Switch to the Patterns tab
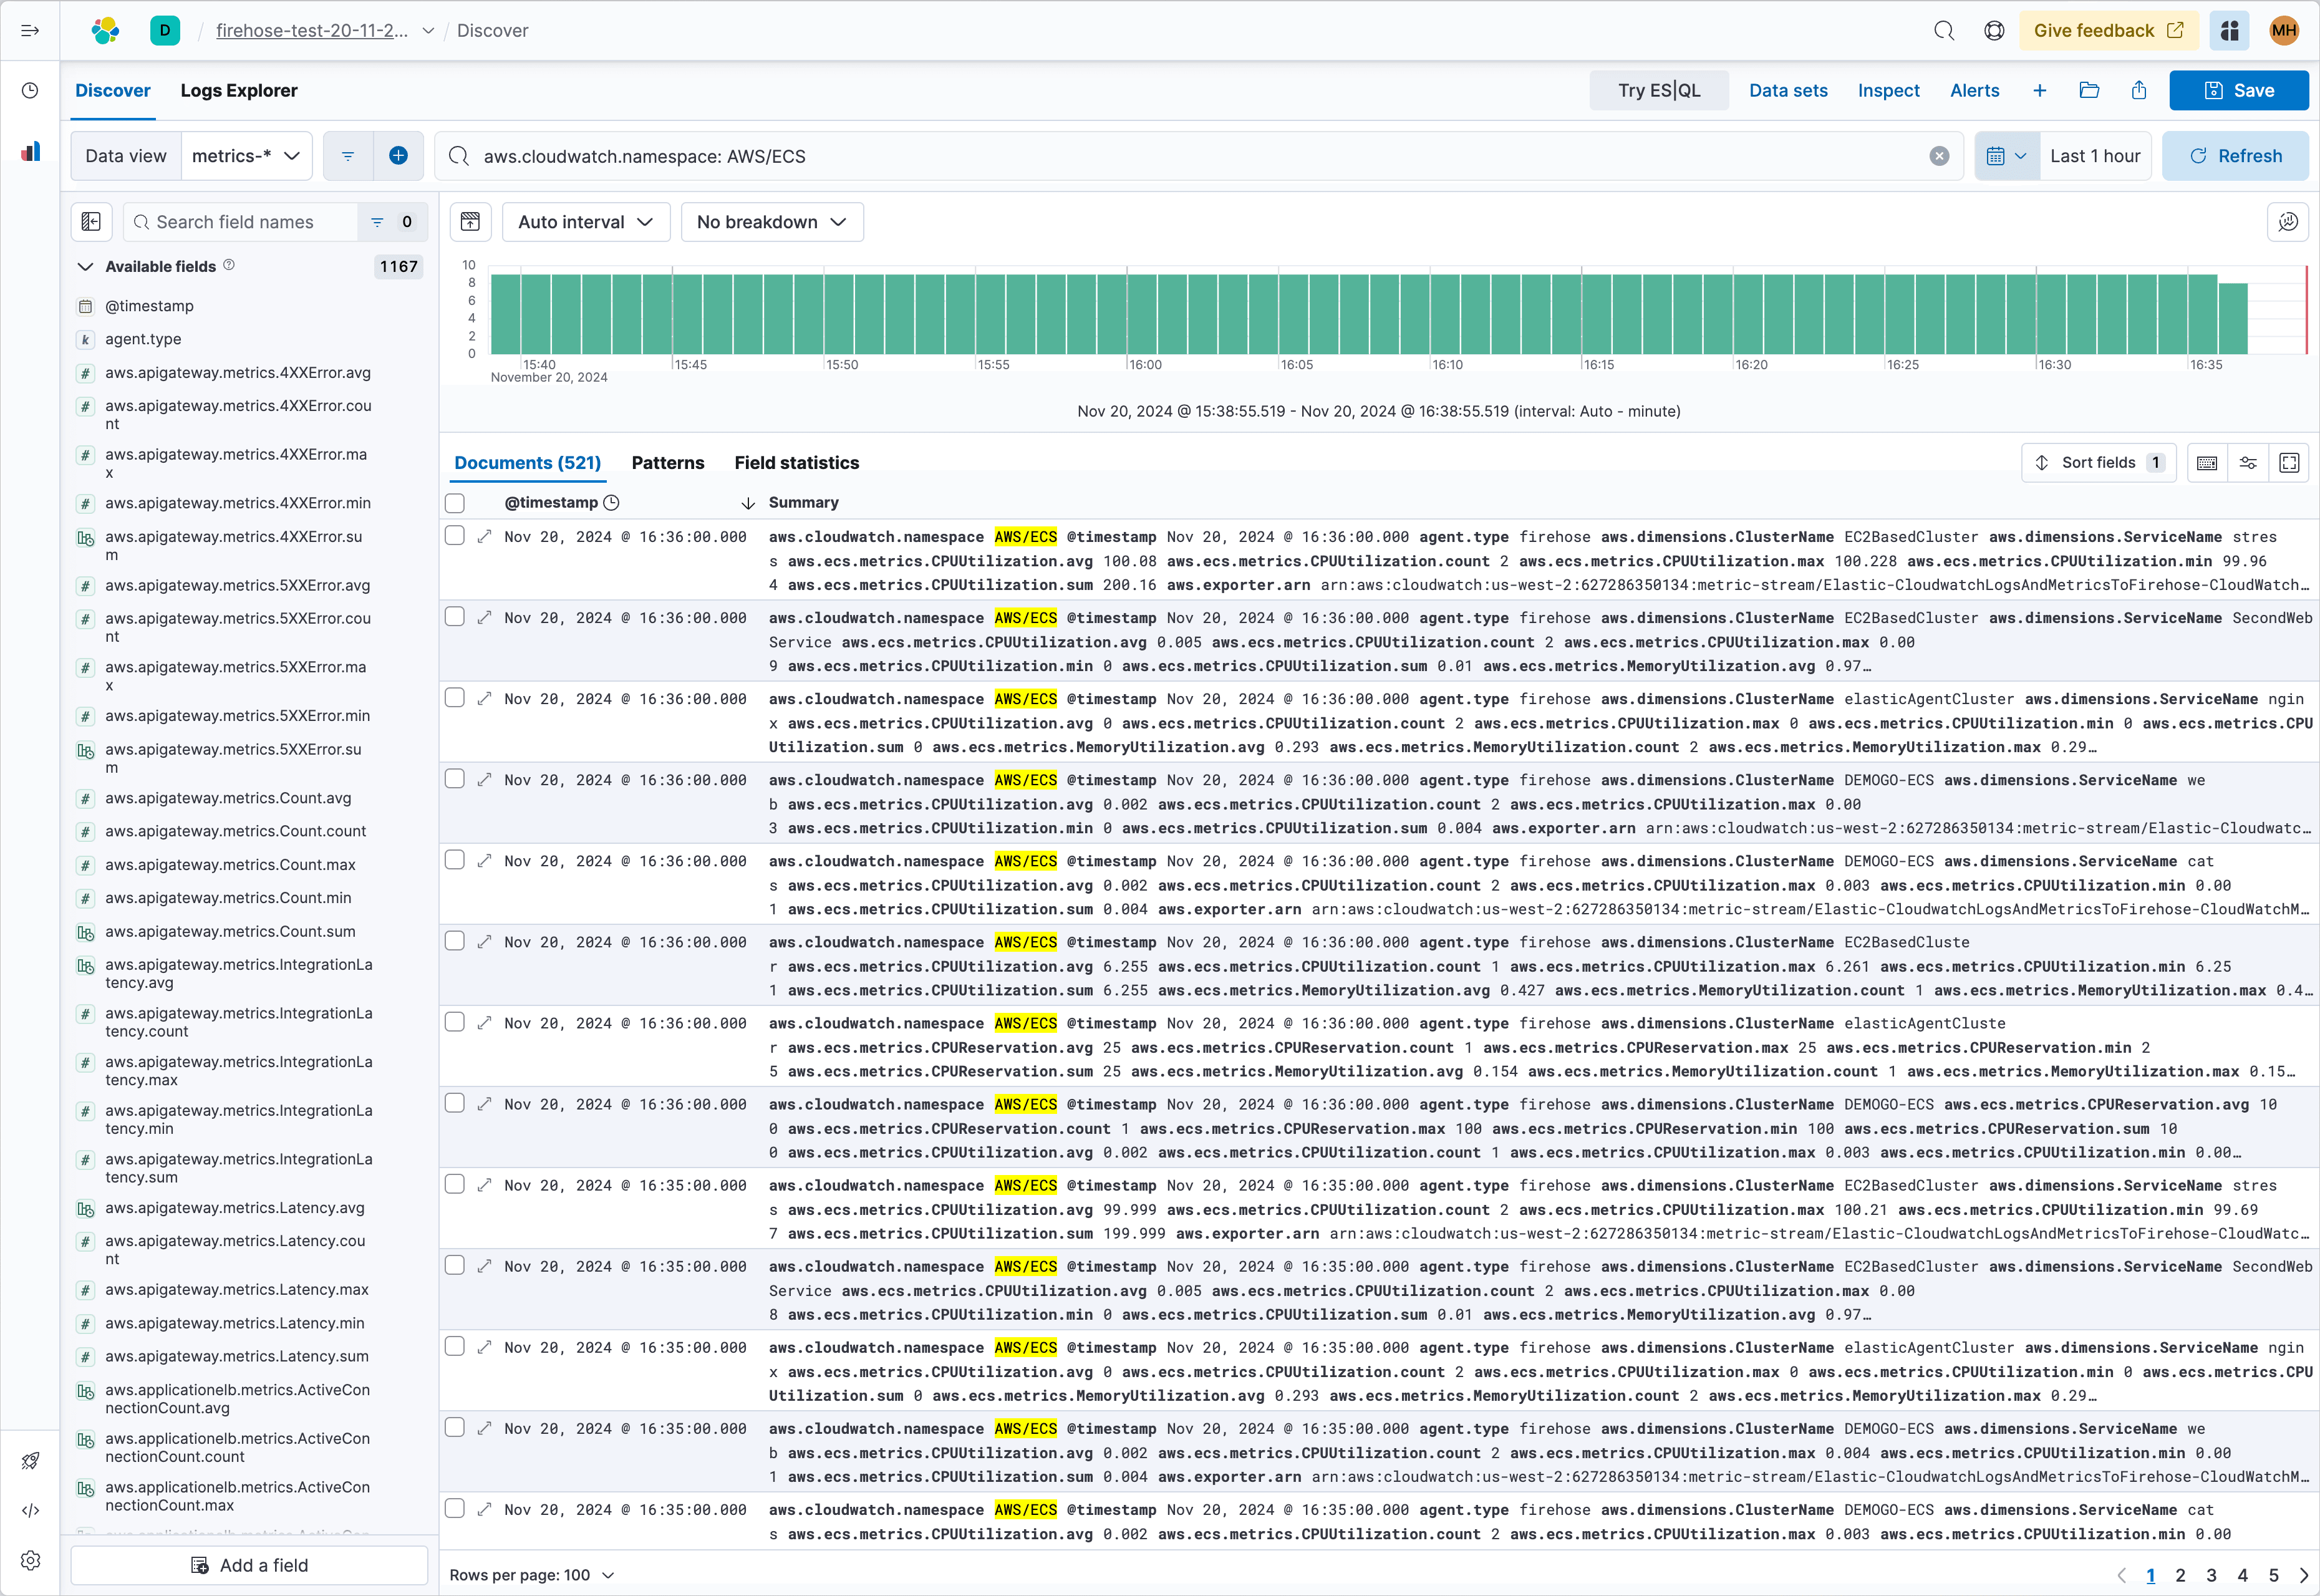2320x1596 pixels. point(668,462)
